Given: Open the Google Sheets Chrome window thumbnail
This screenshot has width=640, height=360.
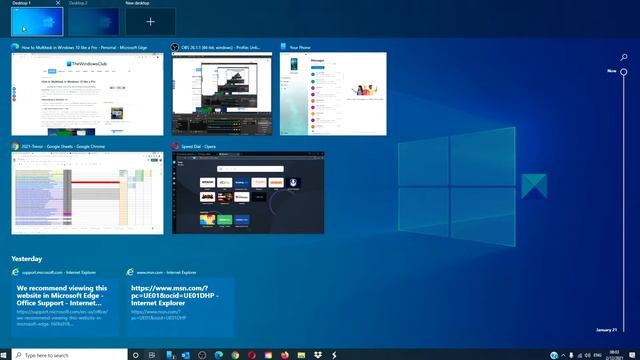Looking at the screenshot, I should [87, 193].
